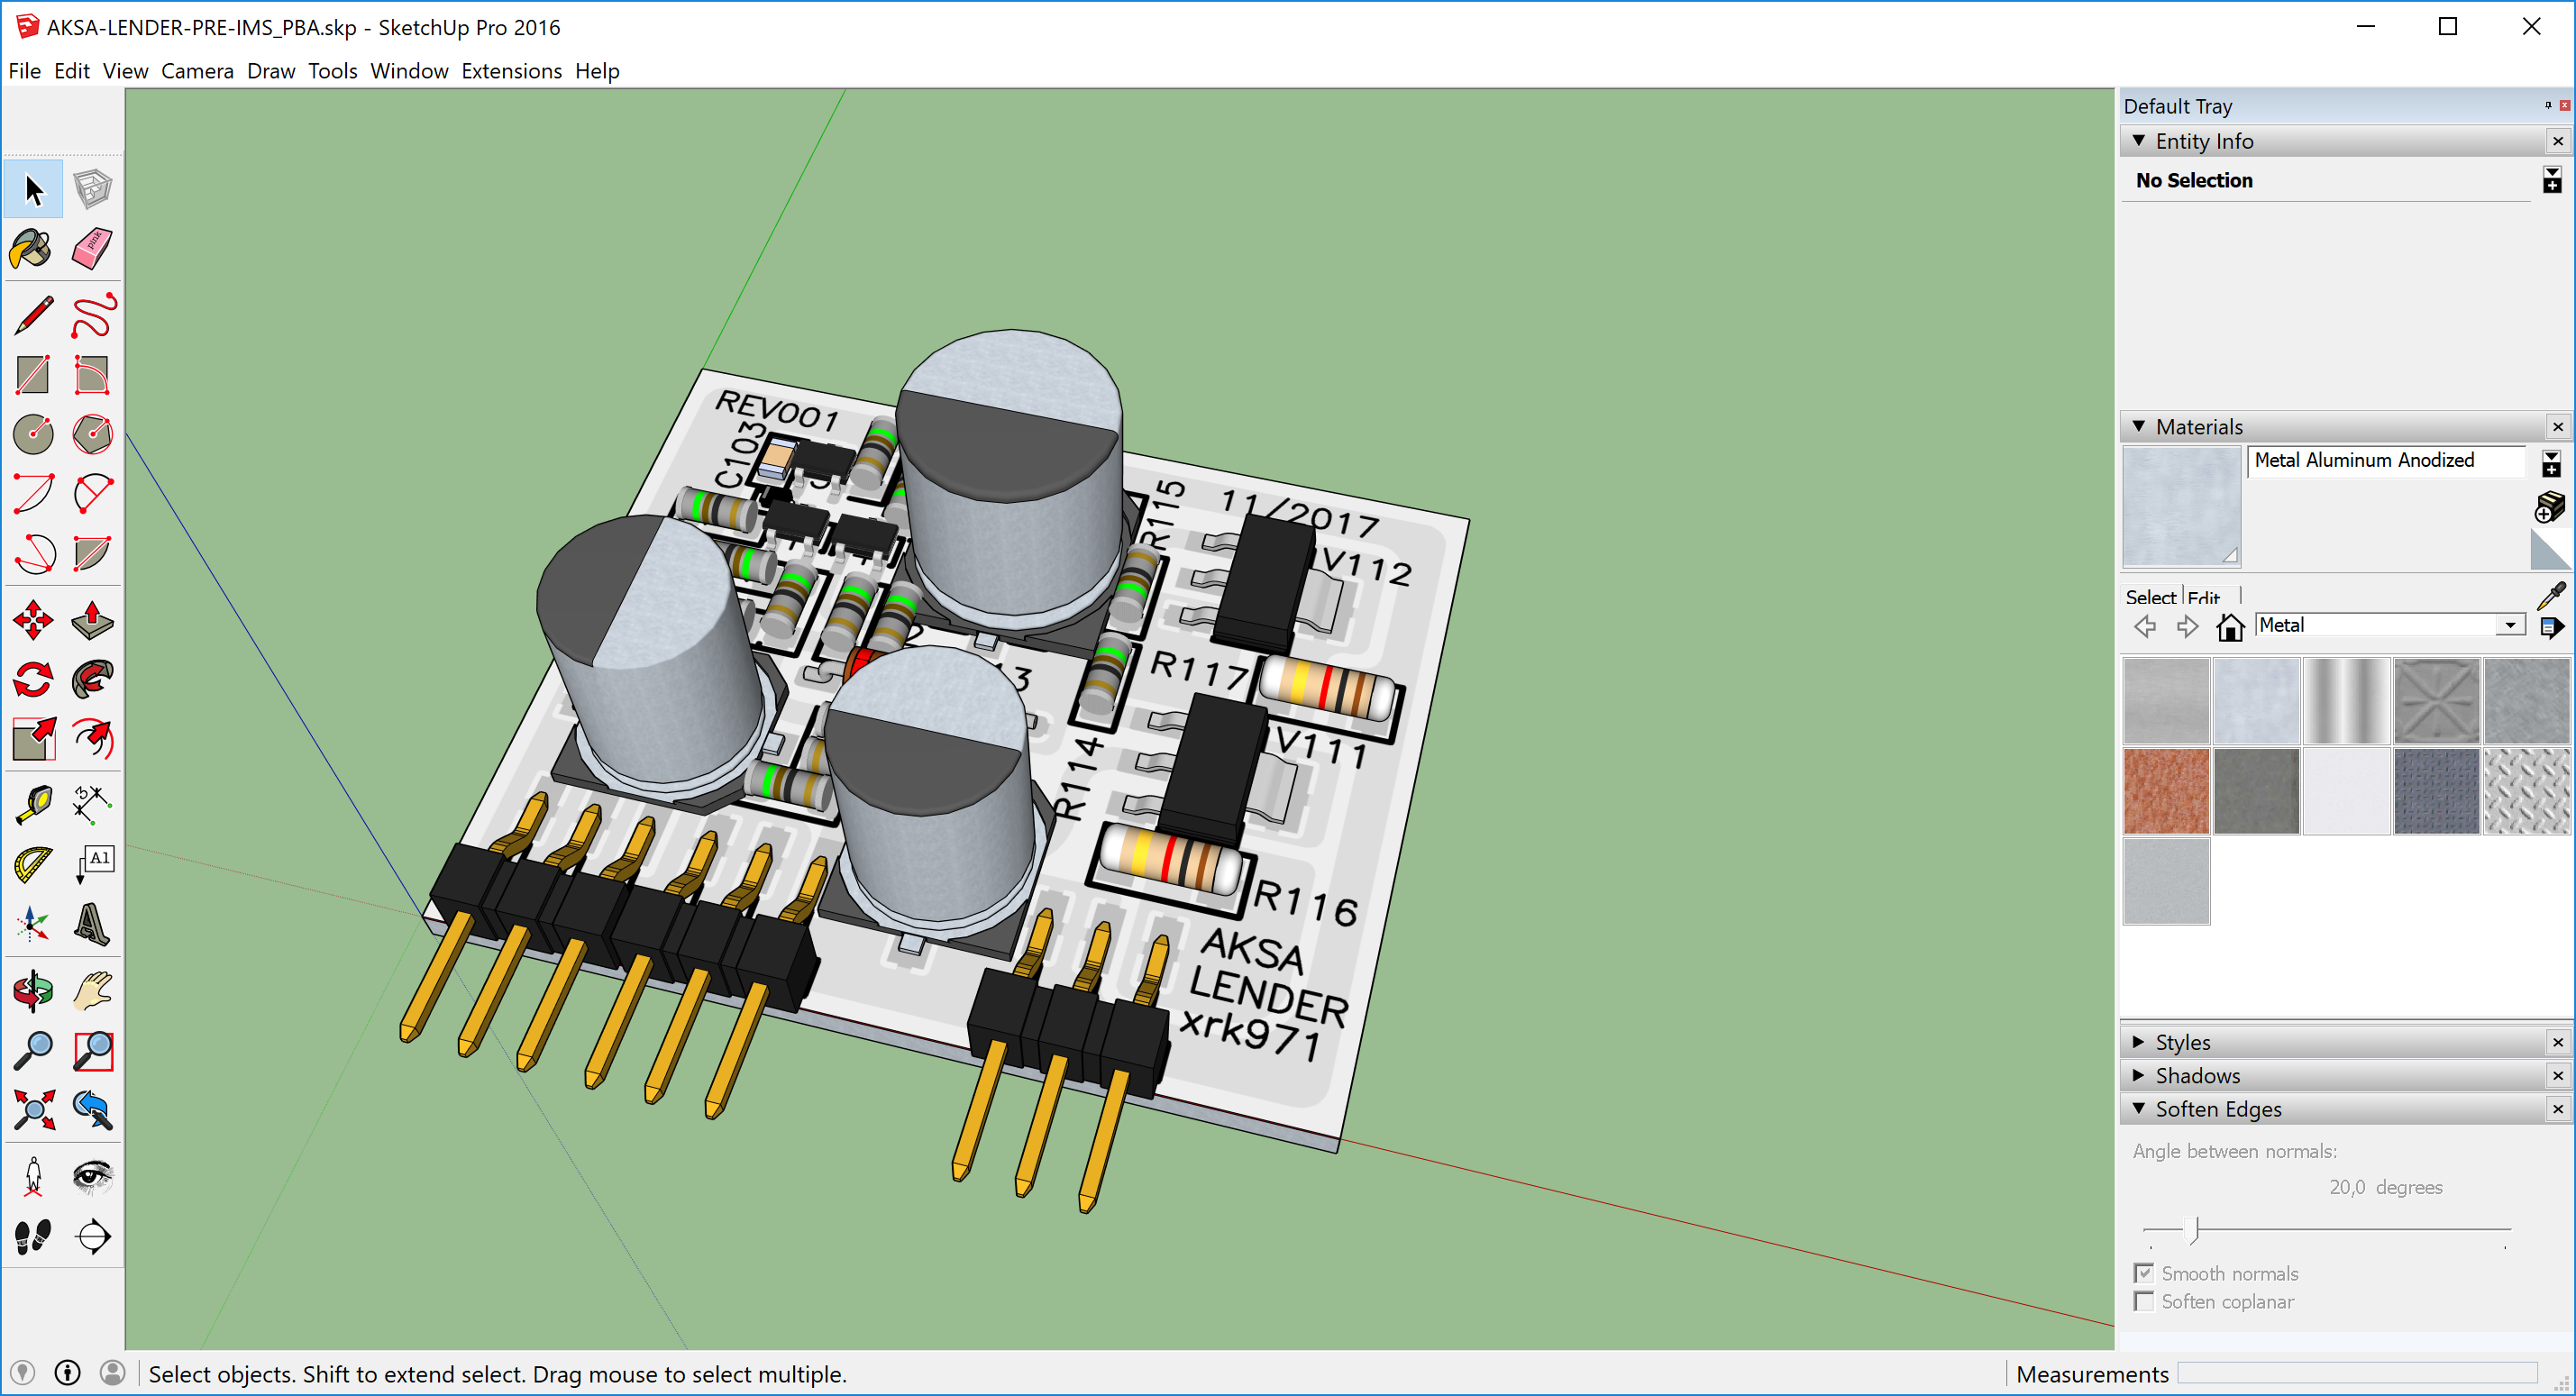Screen dimensions: 2576x1396
Task: Click the current material preview thumbnail
Action: coord(2181,506)
